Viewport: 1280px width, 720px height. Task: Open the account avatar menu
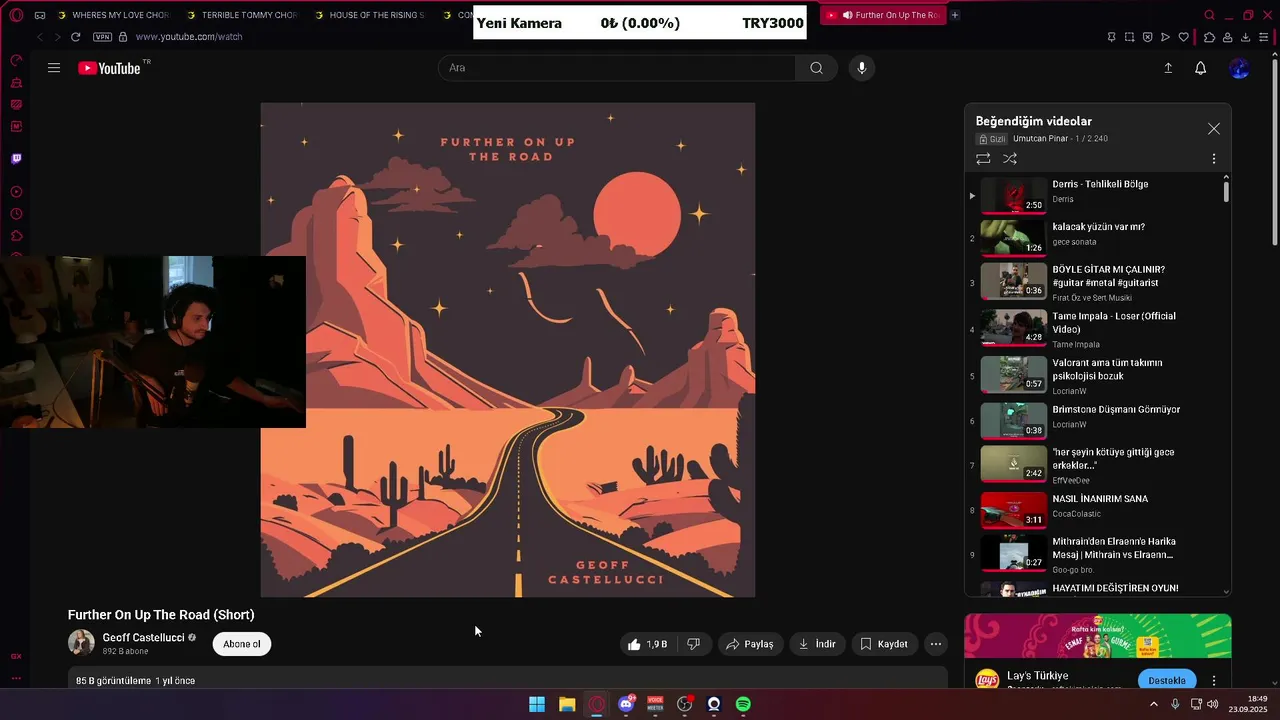click(1239, 68)
